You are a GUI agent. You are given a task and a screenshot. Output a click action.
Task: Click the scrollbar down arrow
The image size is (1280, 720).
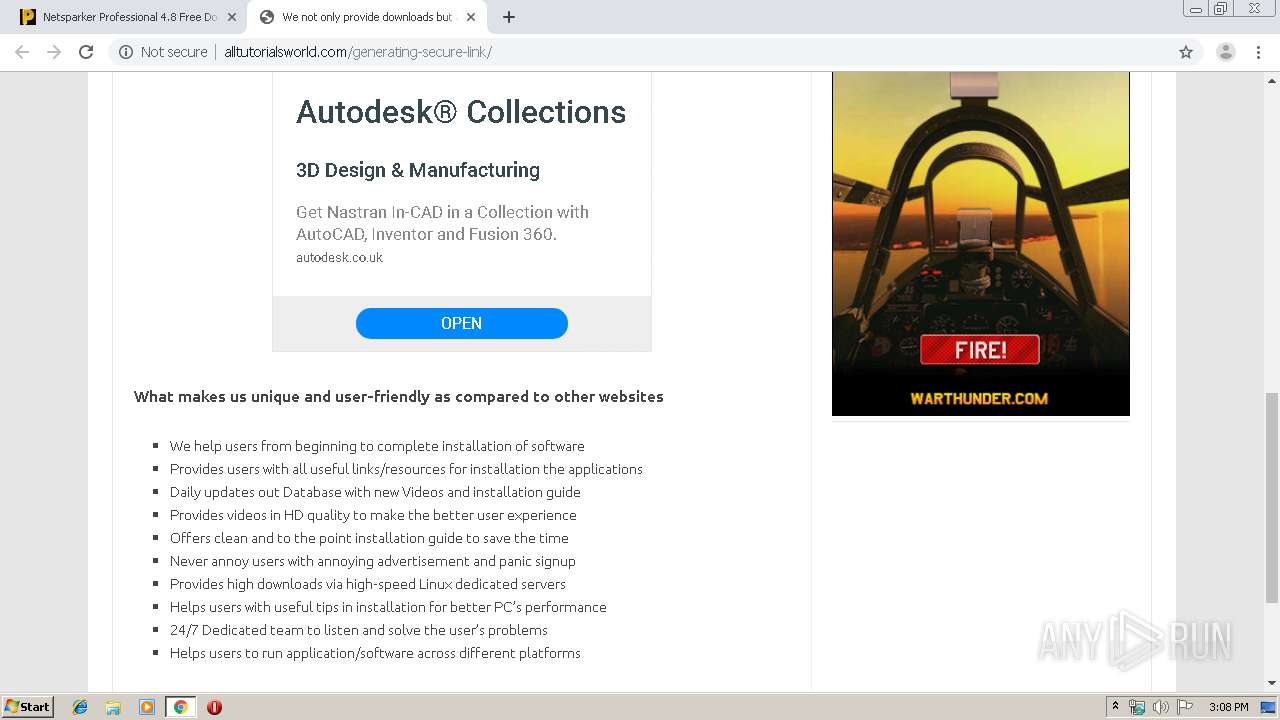[x=1272, y=684]
